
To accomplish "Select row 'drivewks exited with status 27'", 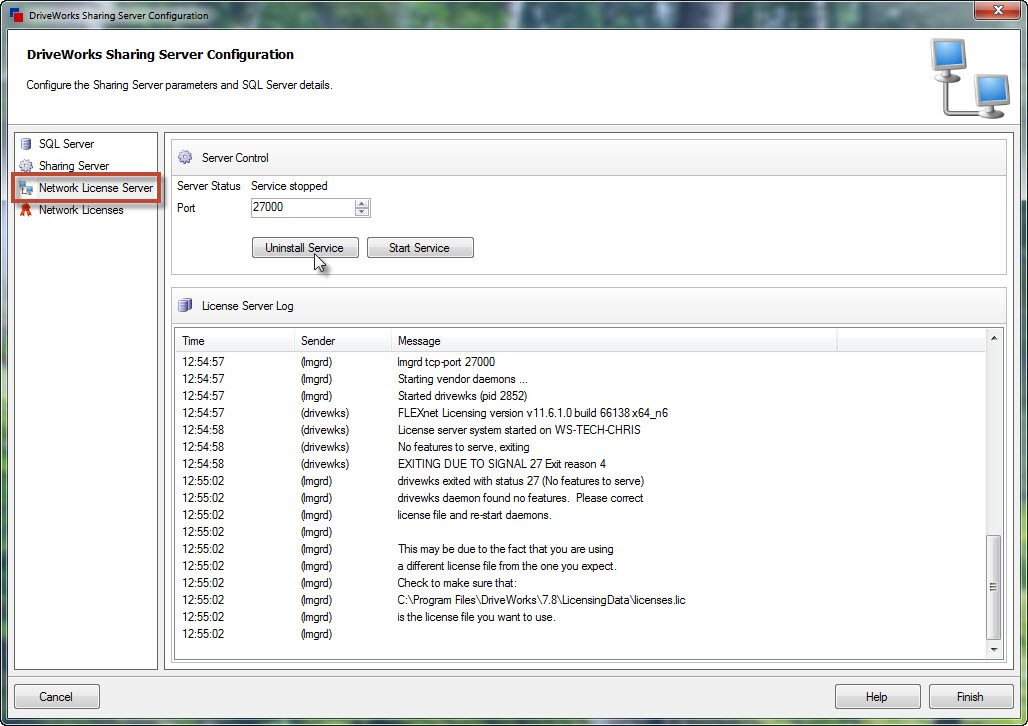I will point(580,481).
